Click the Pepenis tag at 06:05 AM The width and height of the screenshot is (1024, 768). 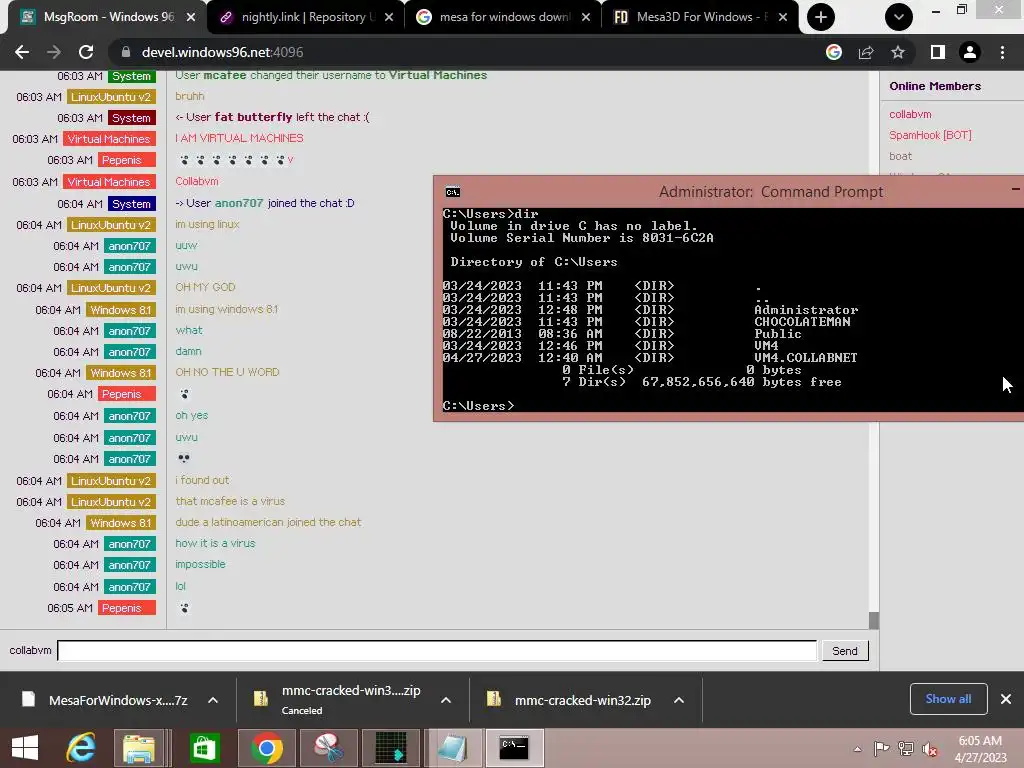127,608
